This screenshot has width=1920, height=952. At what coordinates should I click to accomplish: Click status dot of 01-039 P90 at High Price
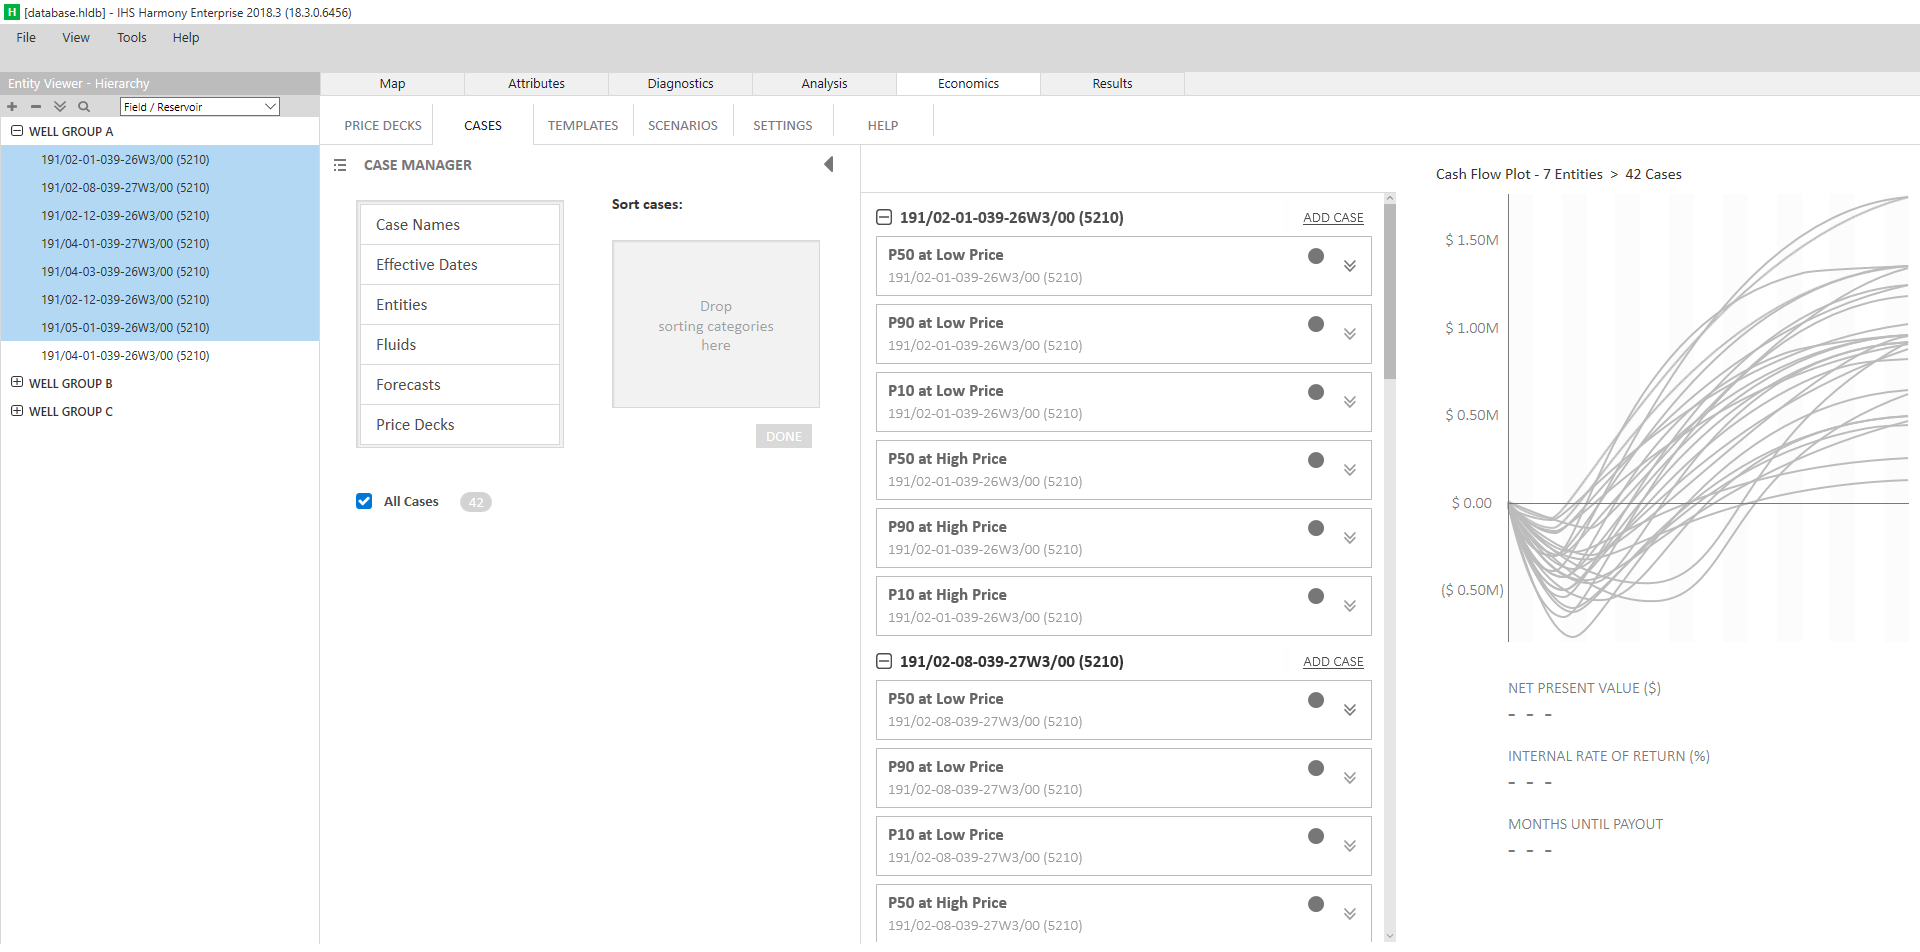[1316, 528]
